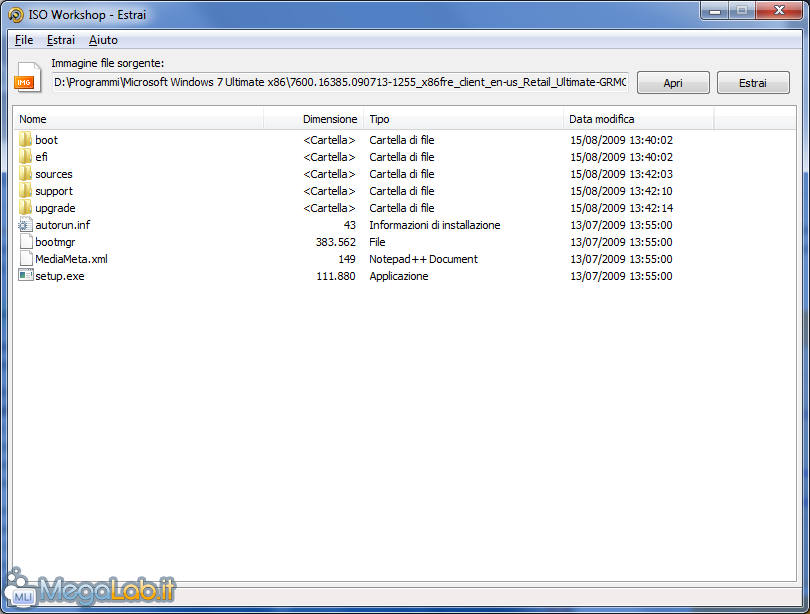Image resolution: width=810 pixels, height=614 pixels.
Task: Click the Informazioni di installazione type text
Action: tap(434, 225)
